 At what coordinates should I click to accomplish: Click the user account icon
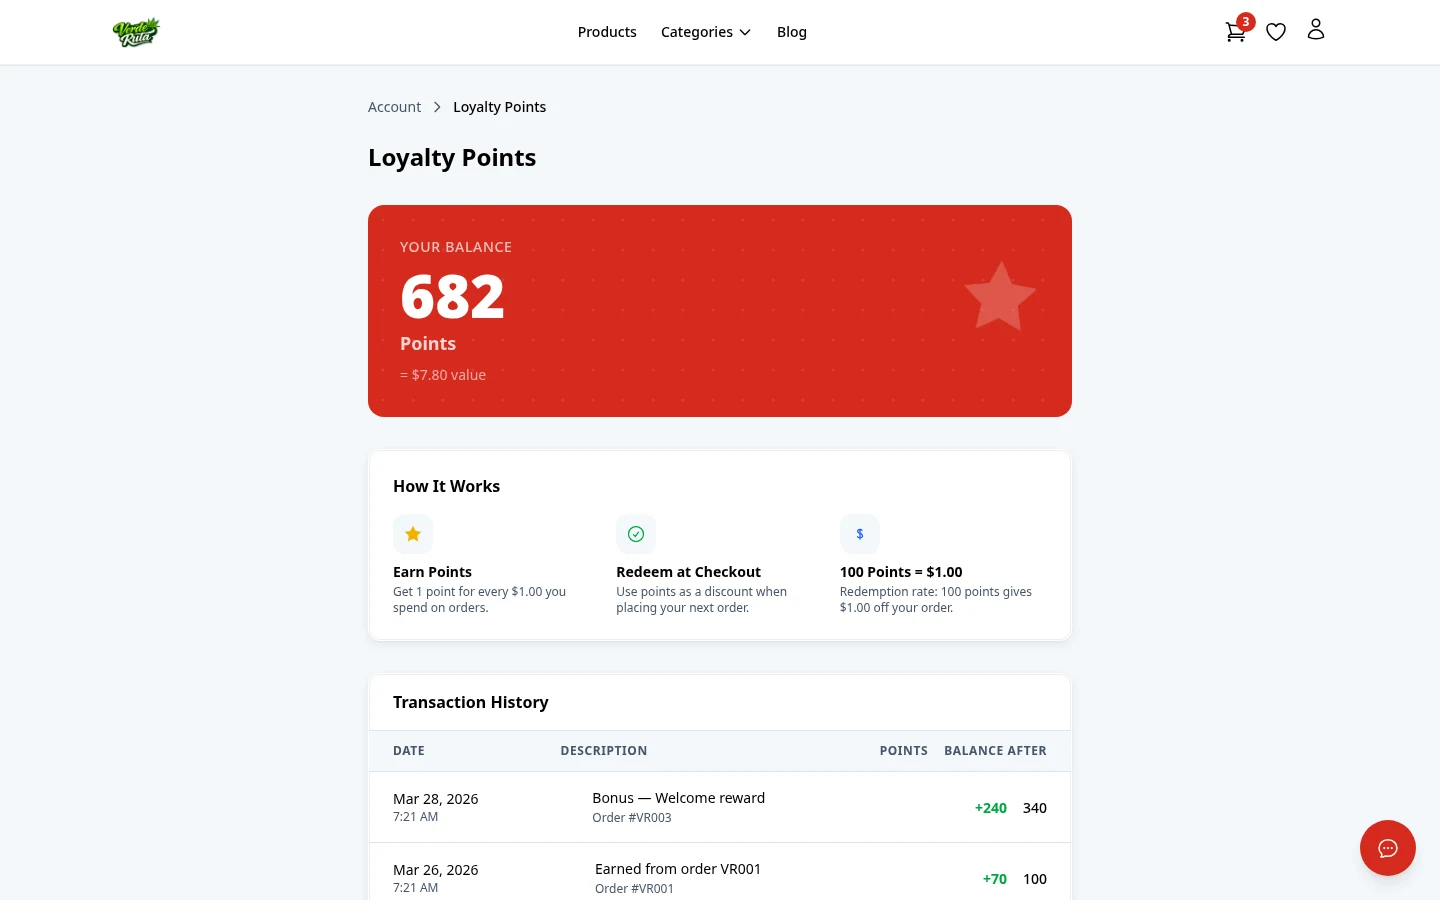coord(1316,29)
